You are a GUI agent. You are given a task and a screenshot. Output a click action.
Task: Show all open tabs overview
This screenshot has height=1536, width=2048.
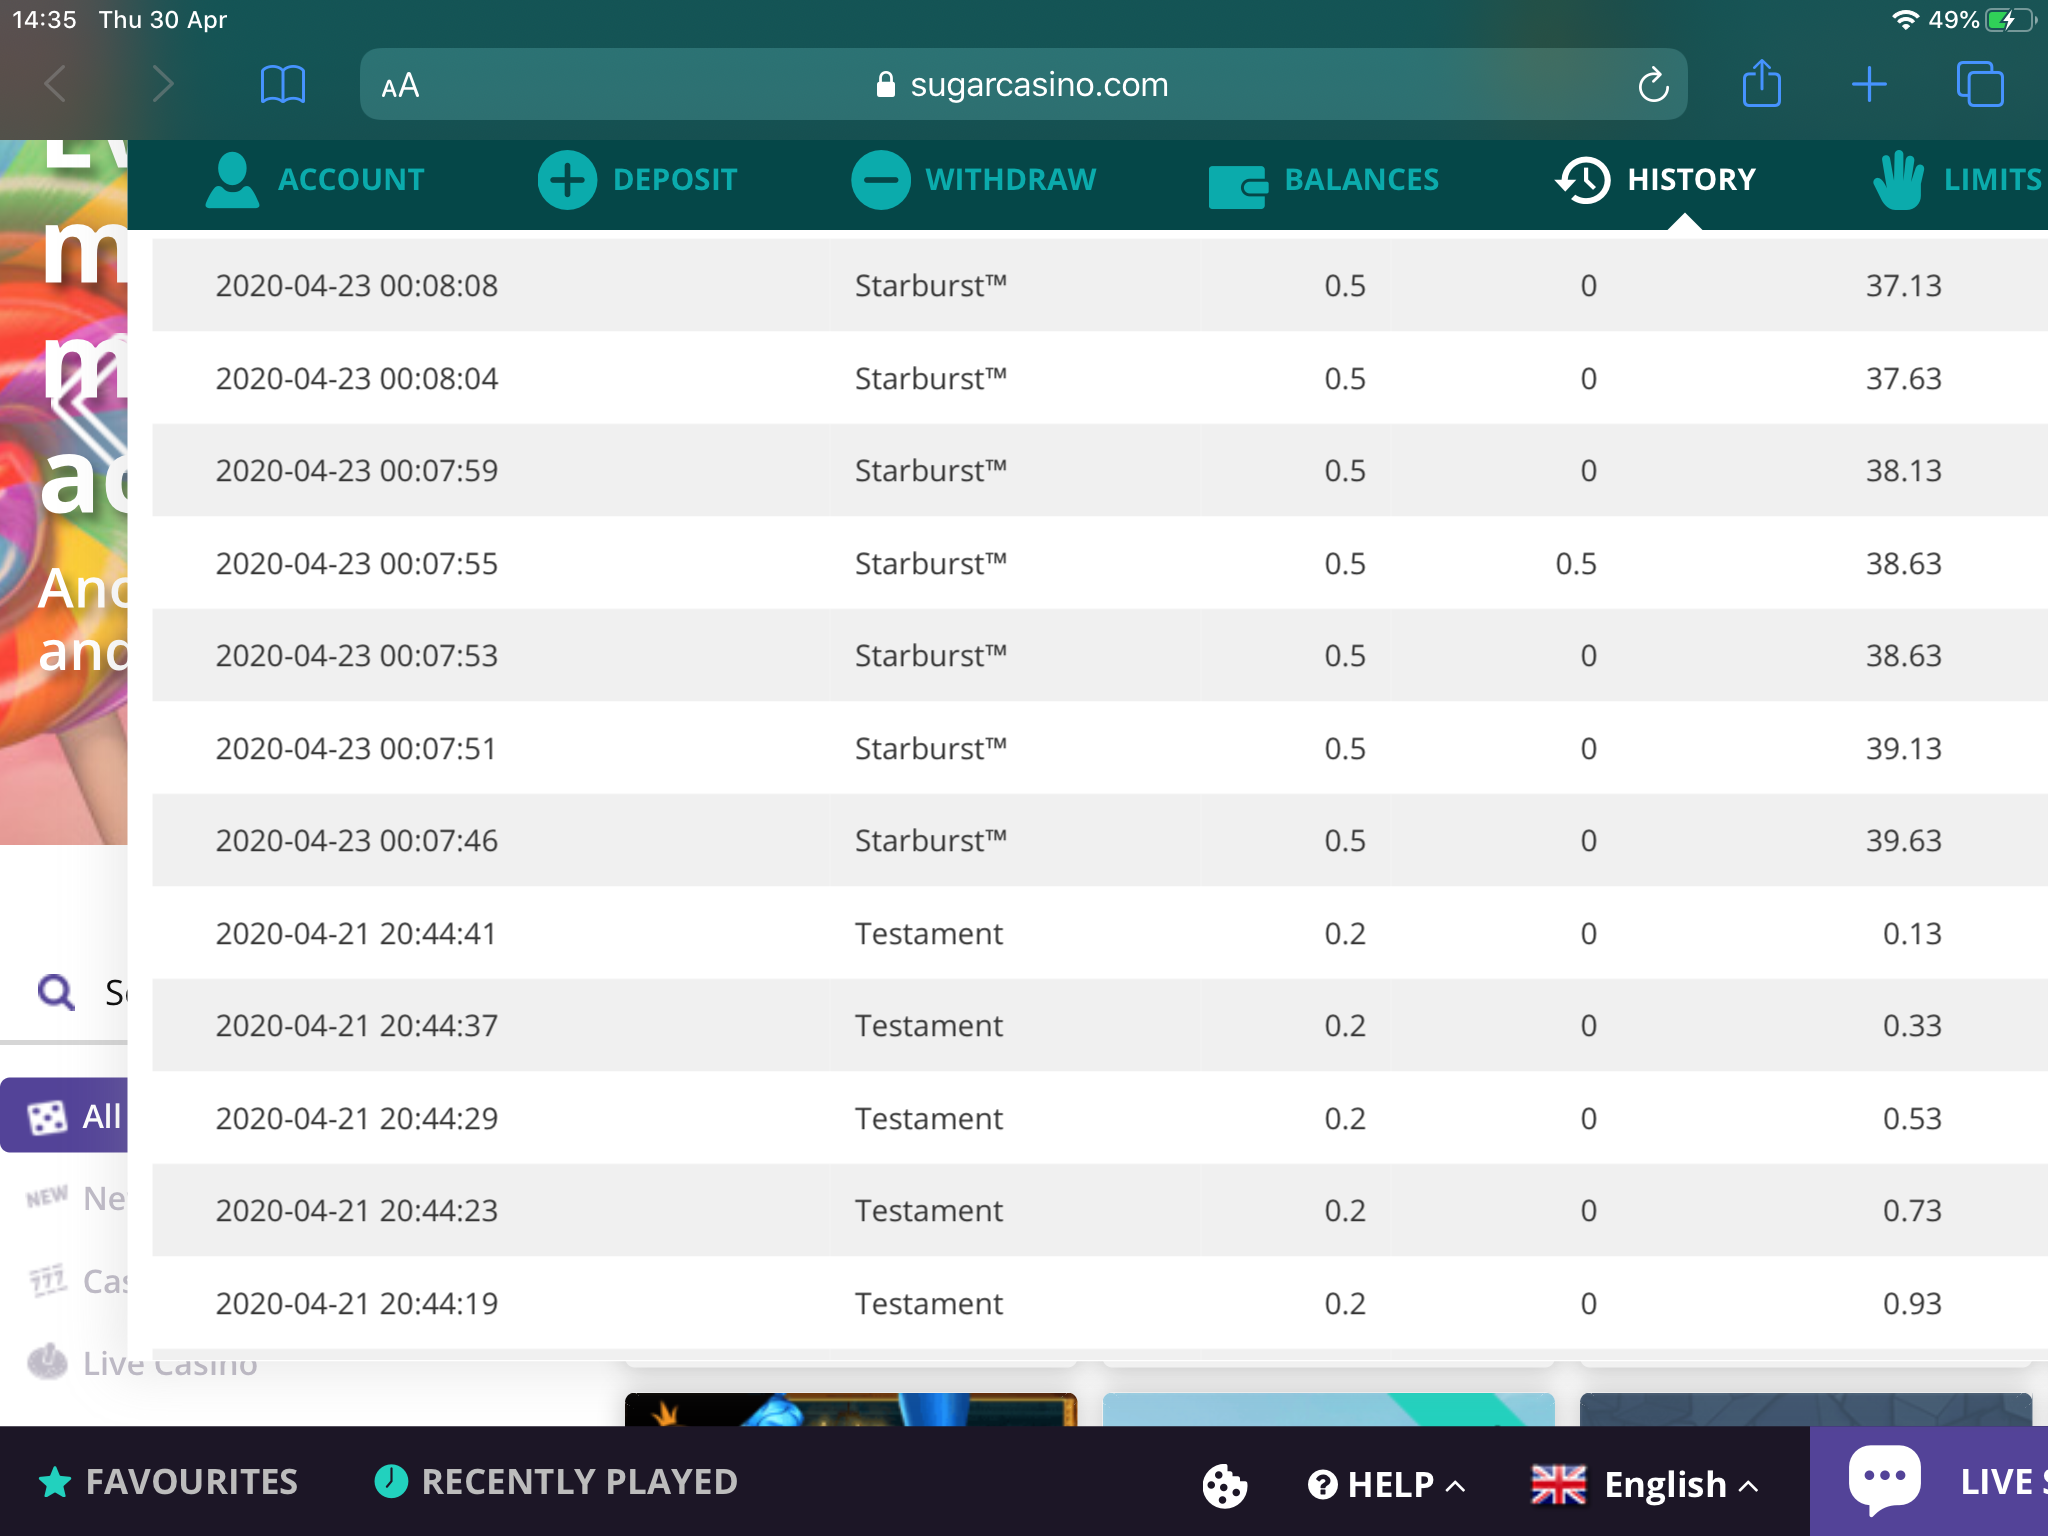pyautogui.click(x=1980, y=84)
